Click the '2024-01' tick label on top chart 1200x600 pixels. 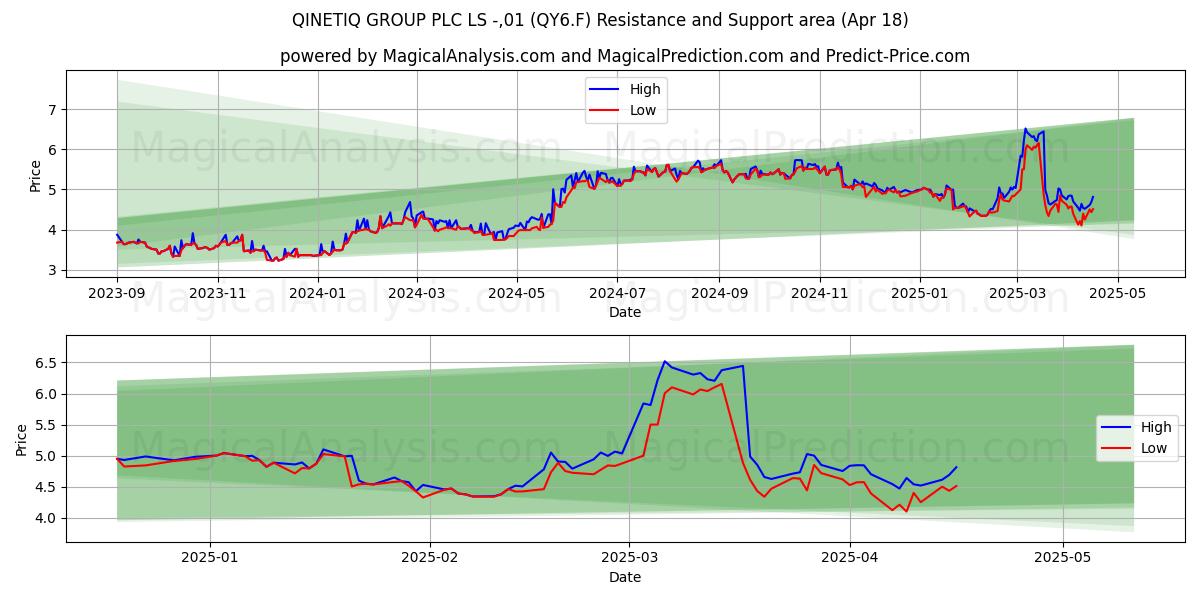click(317, 293)
